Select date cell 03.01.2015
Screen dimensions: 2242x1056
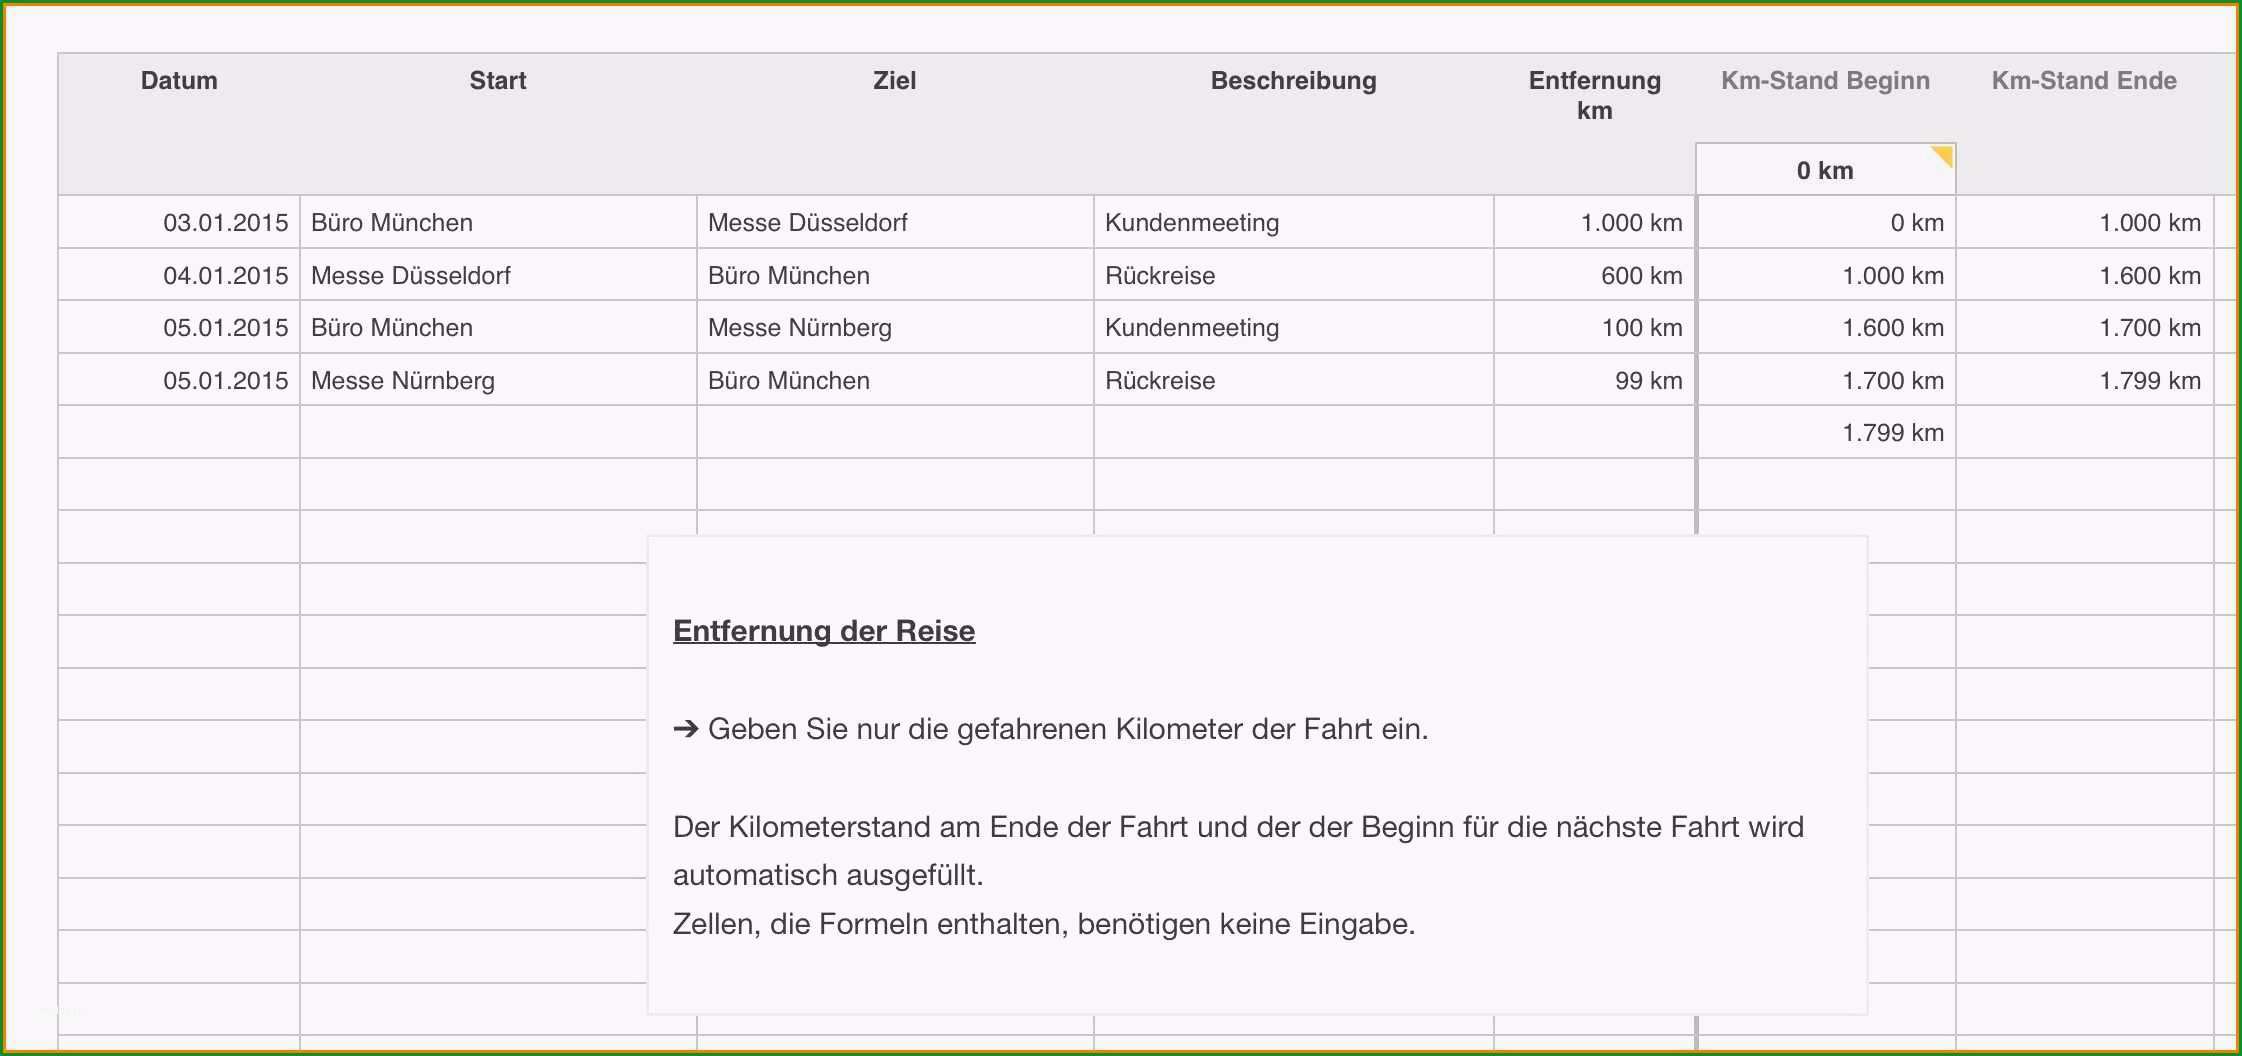179,222
